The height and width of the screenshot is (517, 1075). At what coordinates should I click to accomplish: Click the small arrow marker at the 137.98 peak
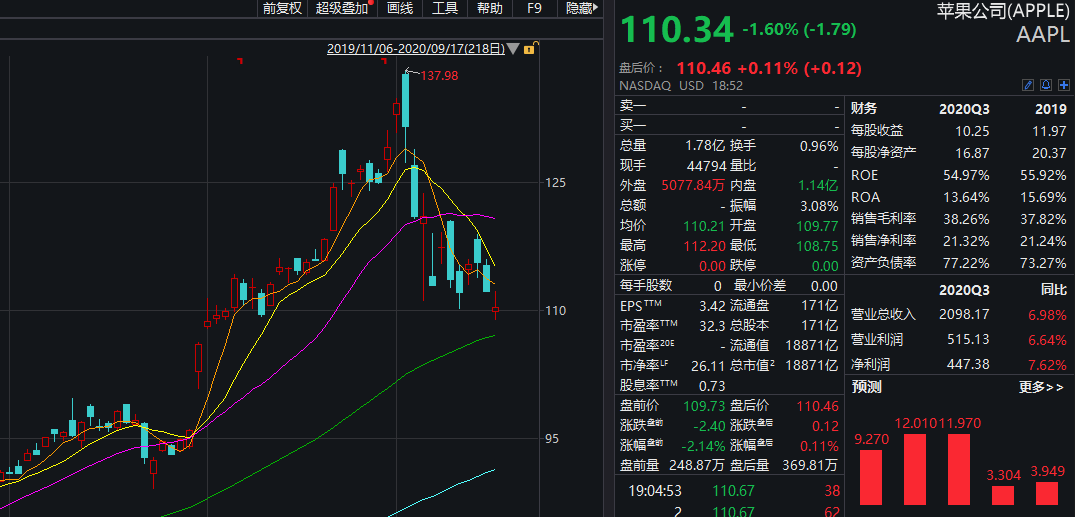411,70
